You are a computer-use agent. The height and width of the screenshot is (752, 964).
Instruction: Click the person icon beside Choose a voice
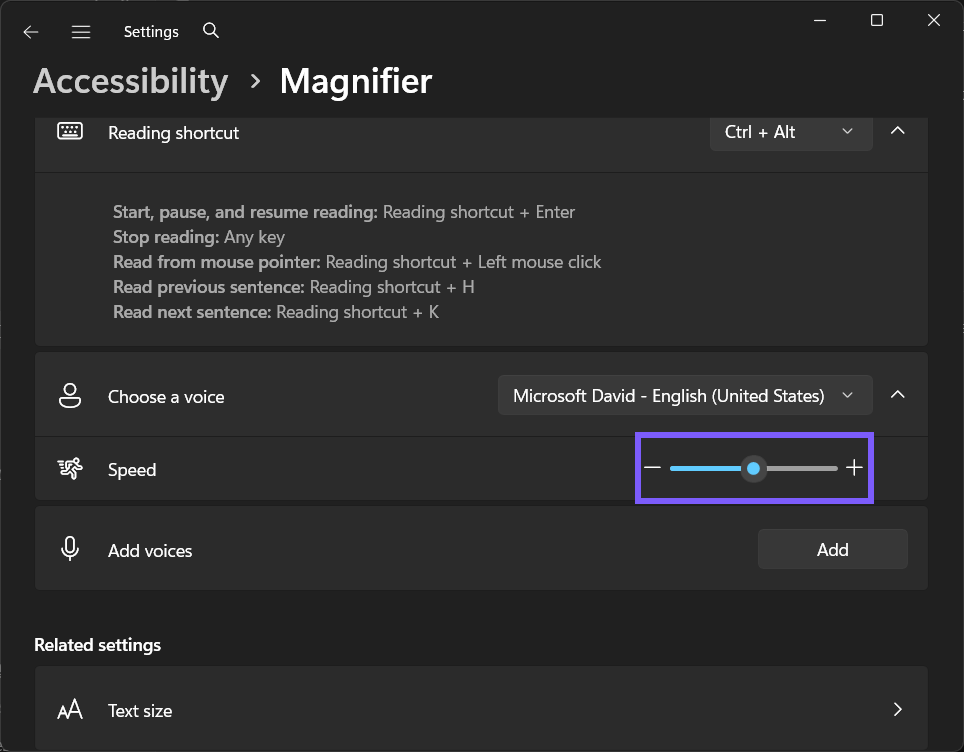click(70, 396)
